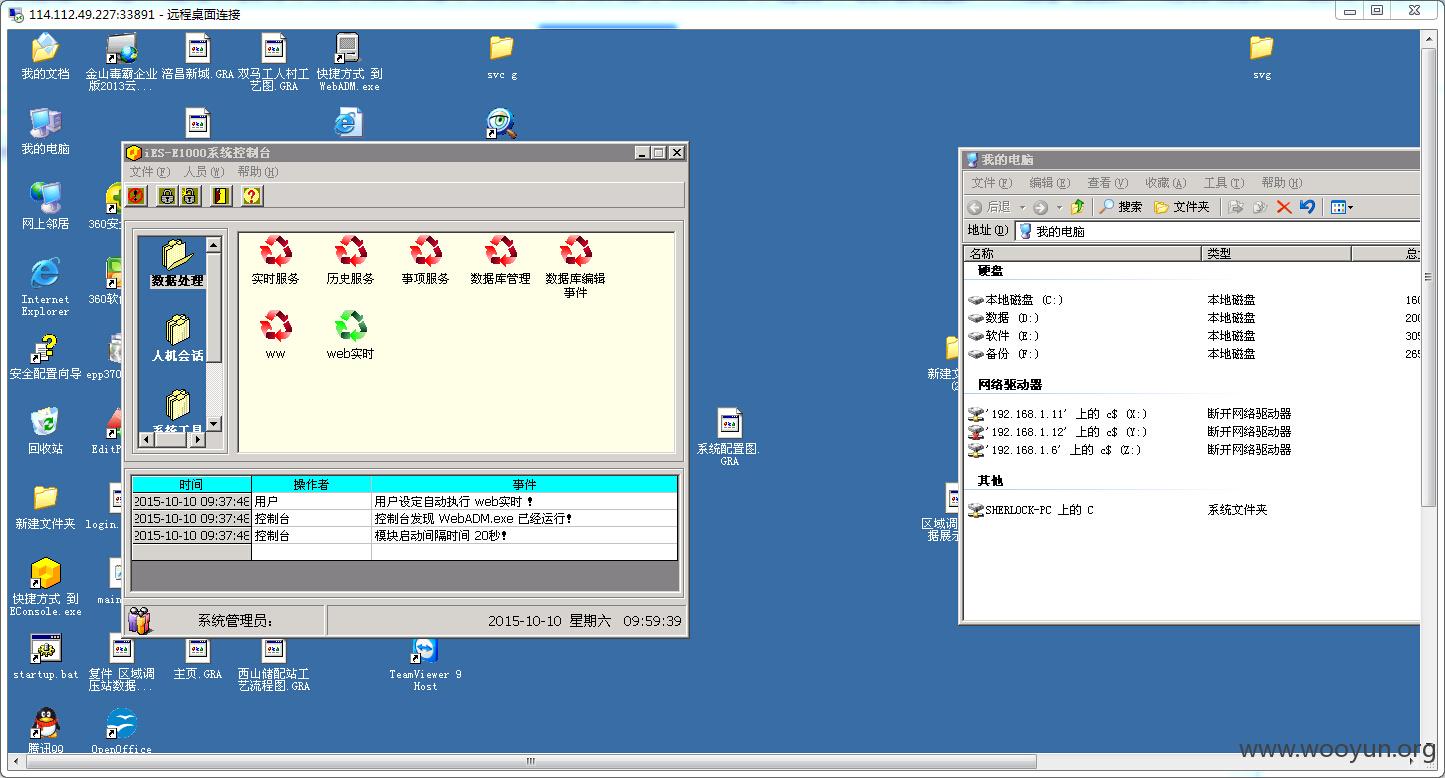This screenshot has width=1445, height=778.
Task: Select the 回收站 recycle bin icon
Action: (45, 431)
